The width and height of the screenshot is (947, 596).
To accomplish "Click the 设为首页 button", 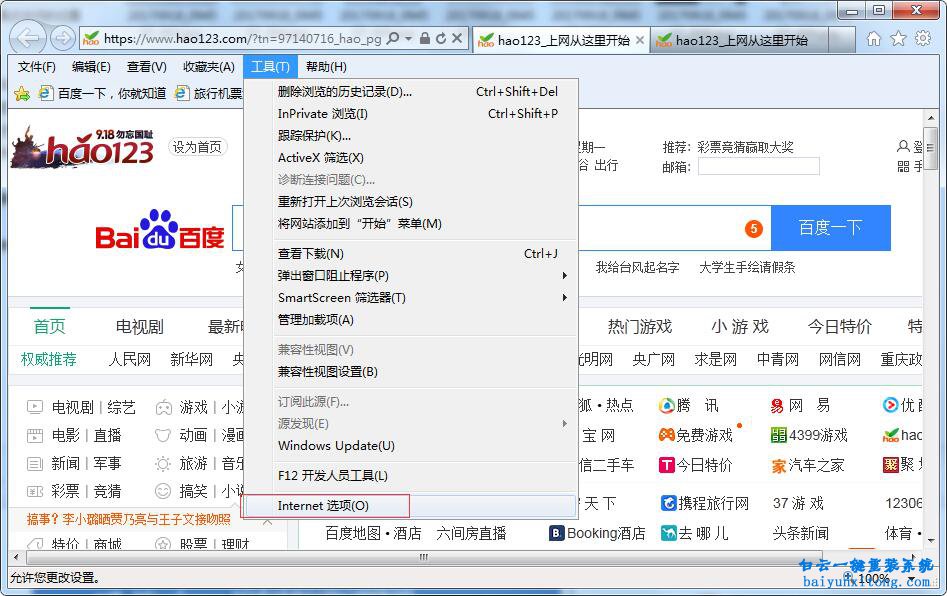I will point(197,147).
